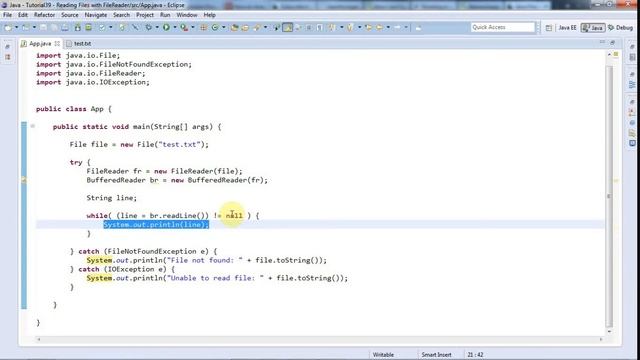Click the Open Task toolbar icon
This screenshot has width=640, height=360.
tap(245, 27)
